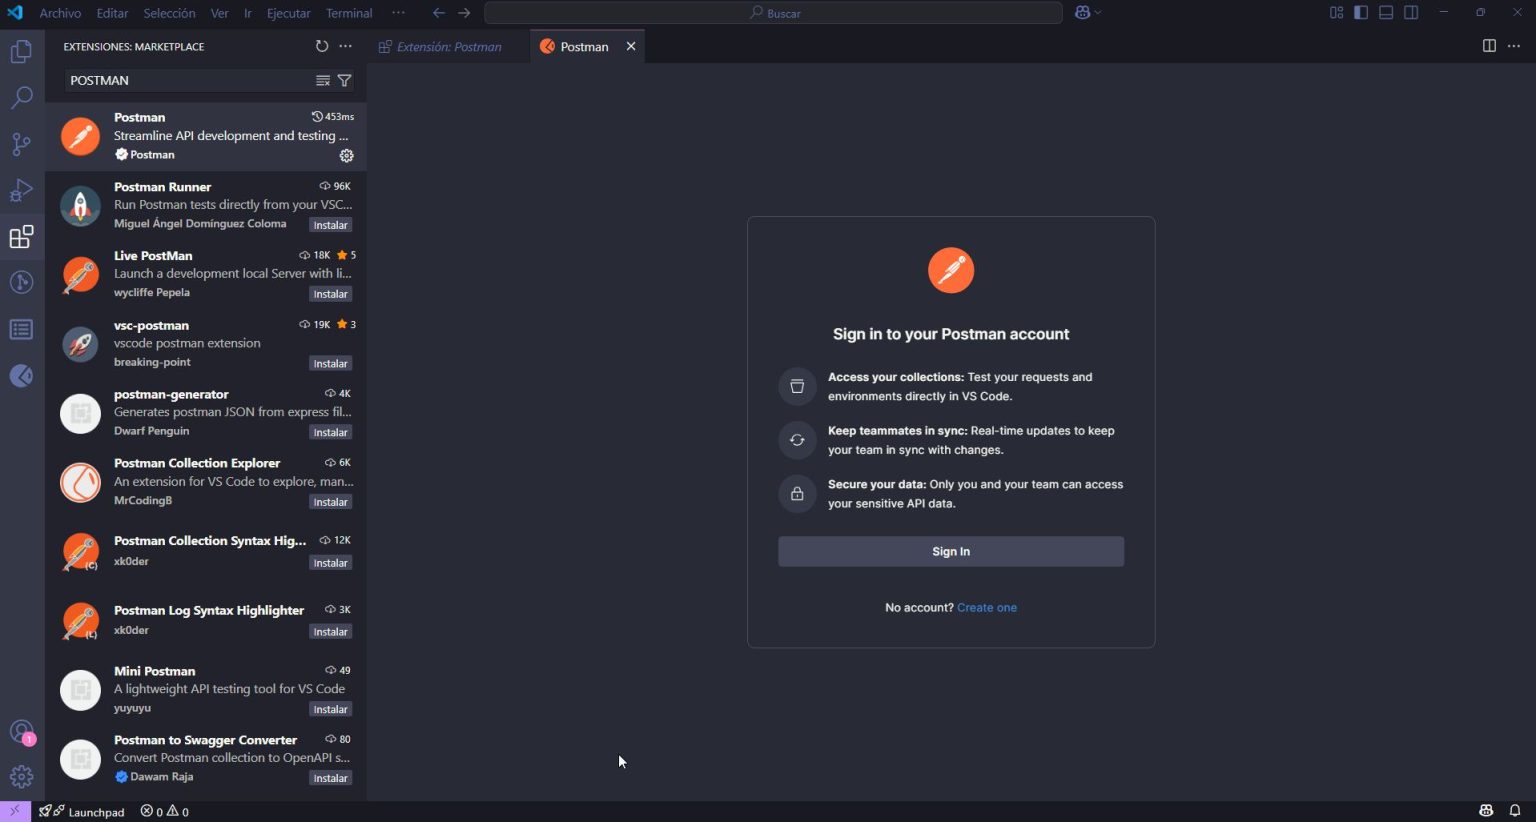This screenshot has height=822, width=1536.
Task: Open the Search view in the activity bar
Action: (21, 97)
